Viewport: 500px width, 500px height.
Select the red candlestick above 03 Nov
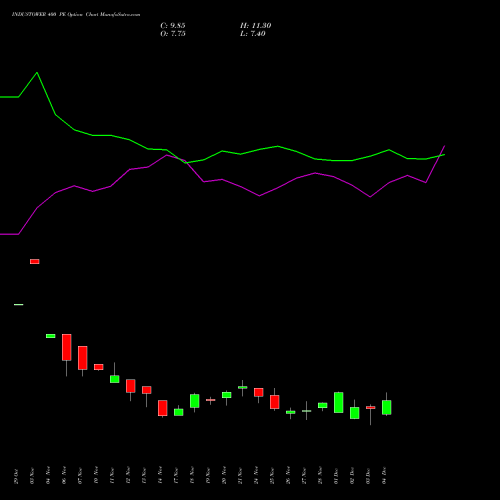coord(35,261)
